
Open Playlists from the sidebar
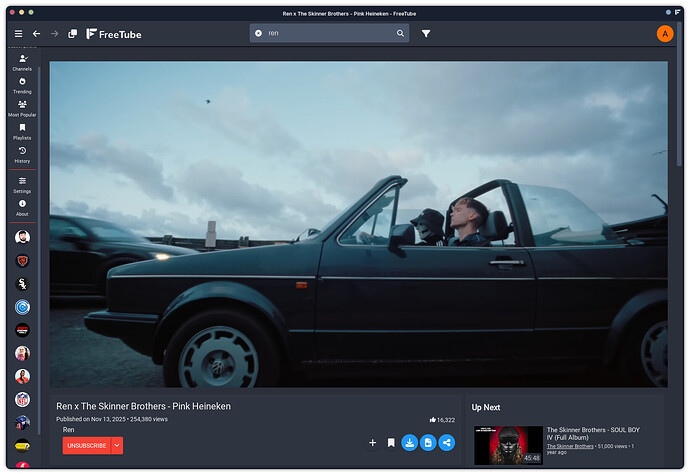(22, 131)
